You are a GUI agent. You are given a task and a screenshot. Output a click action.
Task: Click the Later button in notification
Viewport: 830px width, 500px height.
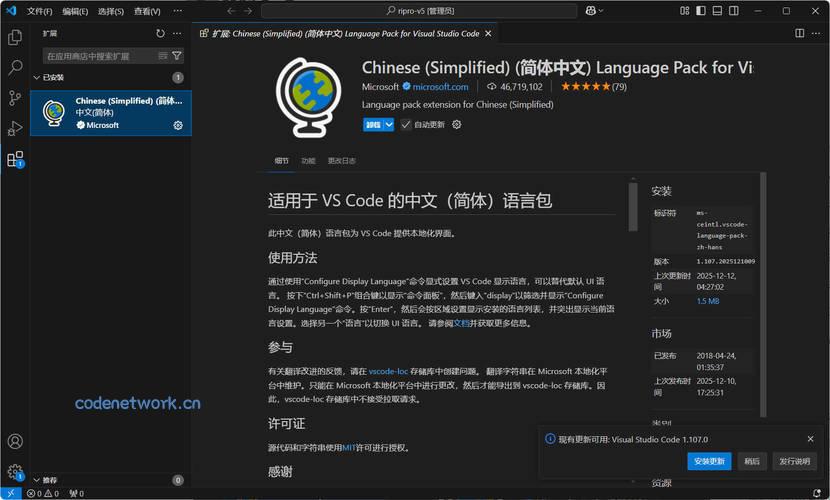pos(752,461)
